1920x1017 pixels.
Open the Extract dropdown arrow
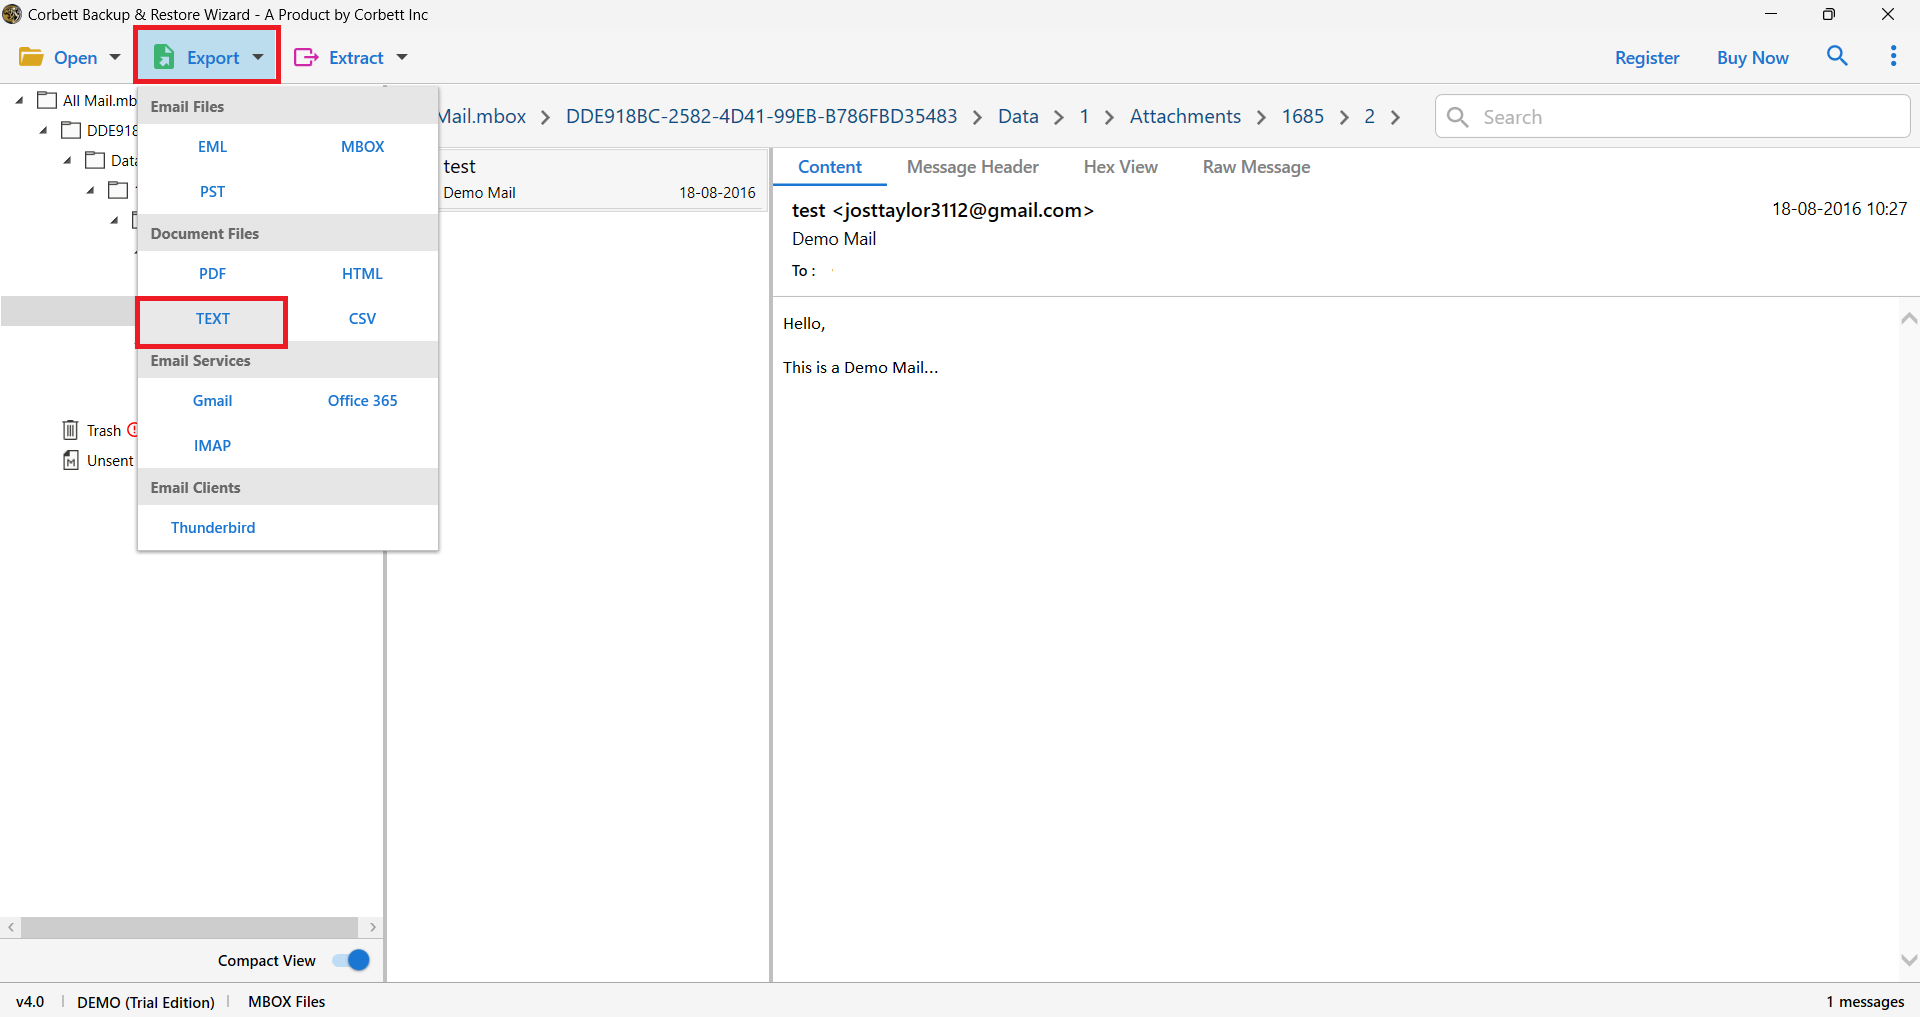click(402, 57)
